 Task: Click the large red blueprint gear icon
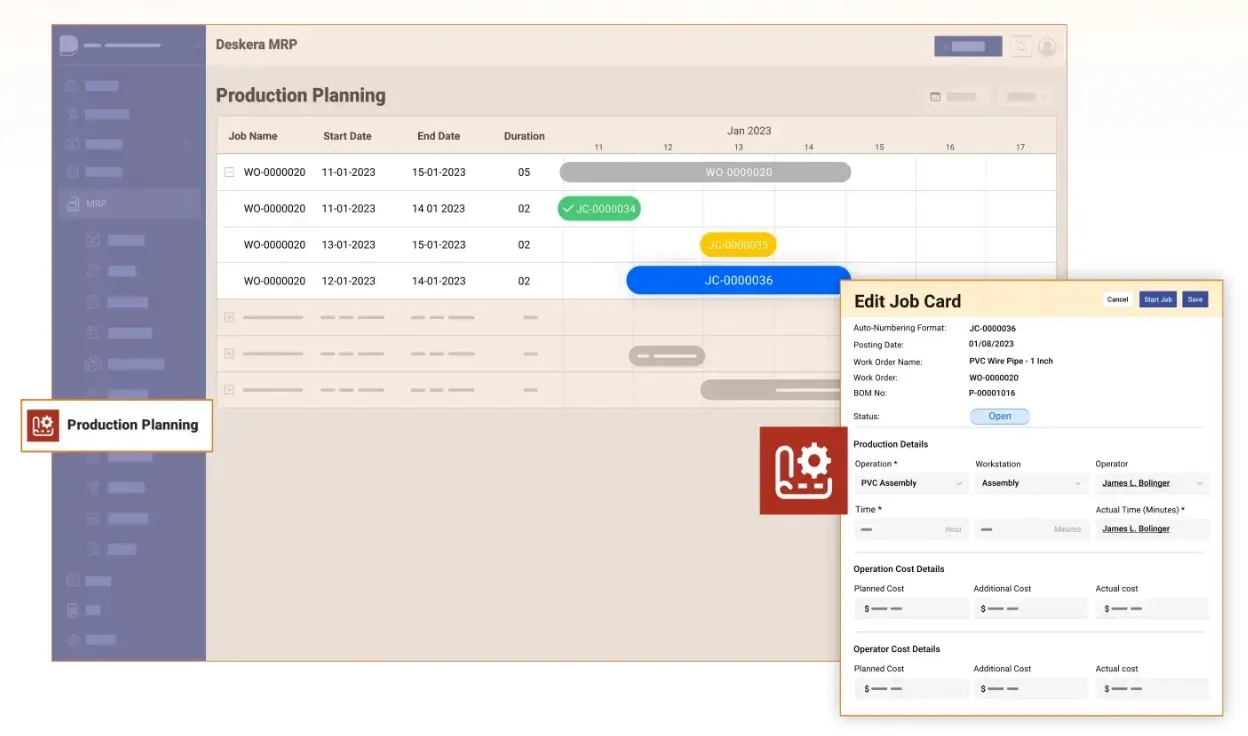pyautogui.click(x=803, y=470)
